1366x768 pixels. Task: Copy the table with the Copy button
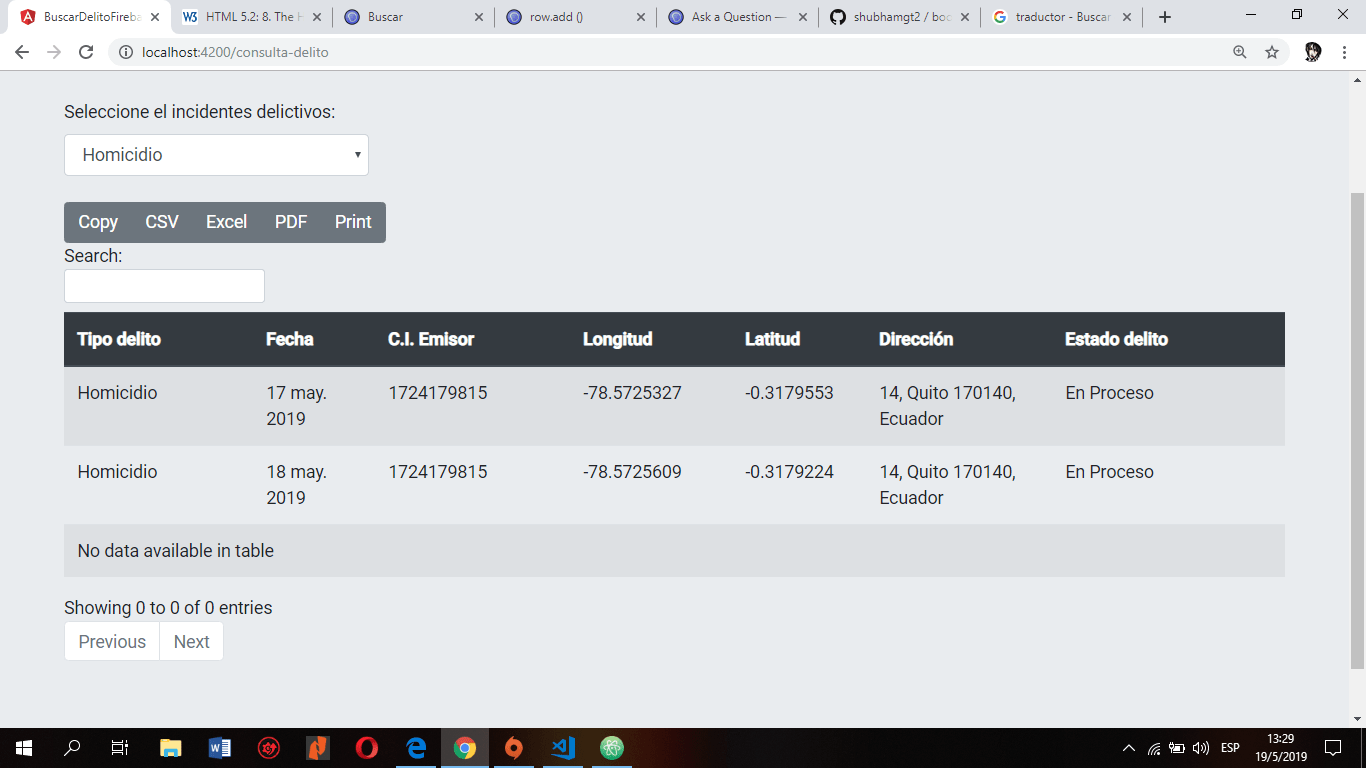point(98,222)
